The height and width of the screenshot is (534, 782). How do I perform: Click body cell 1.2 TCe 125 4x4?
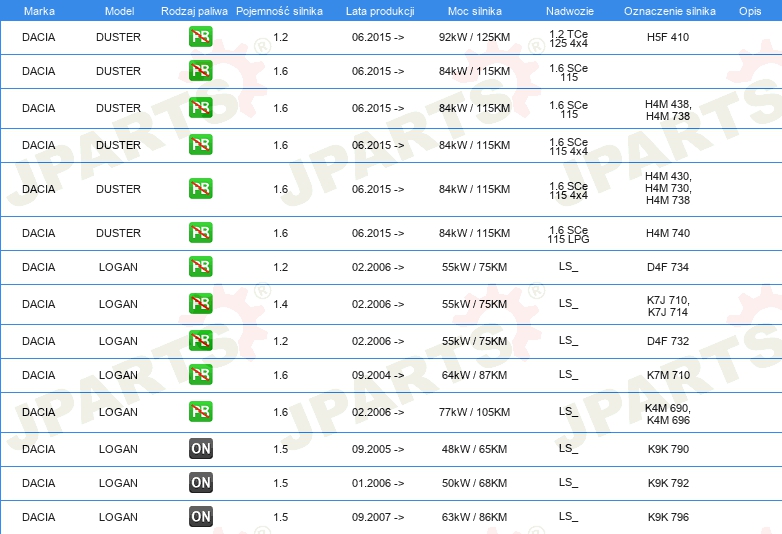[569, 38]
